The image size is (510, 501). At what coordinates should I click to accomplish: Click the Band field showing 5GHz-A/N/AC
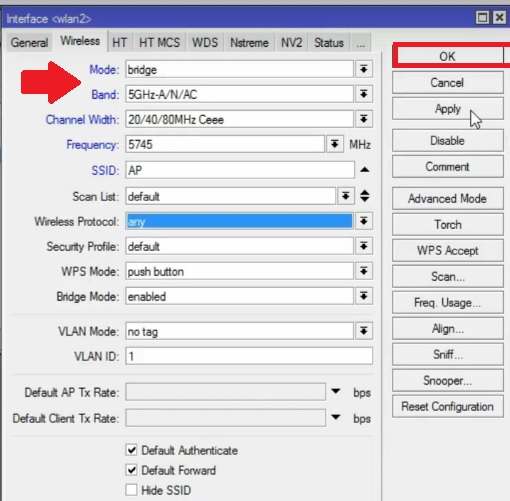click(x=239, y=94)
